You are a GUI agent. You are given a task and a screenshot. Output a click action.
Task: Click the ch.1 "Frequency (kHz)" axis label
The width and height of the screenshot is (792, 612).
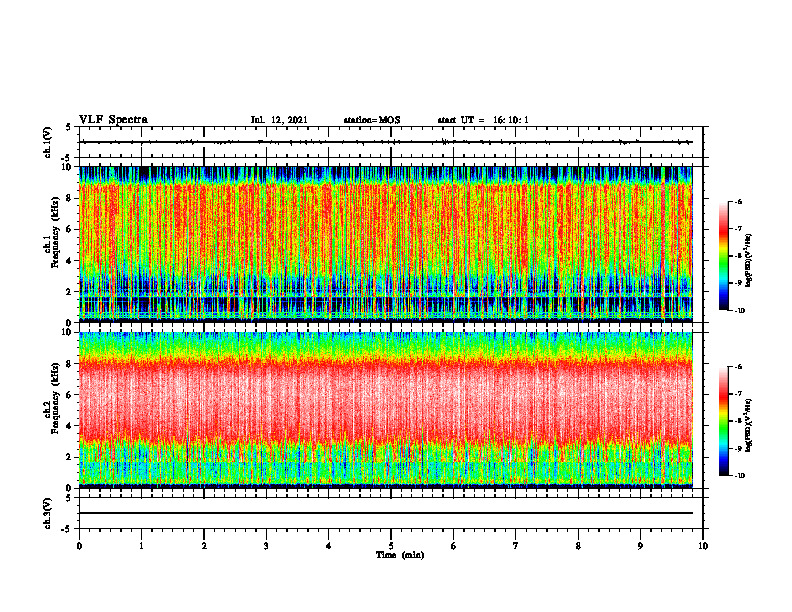(55, 232)
